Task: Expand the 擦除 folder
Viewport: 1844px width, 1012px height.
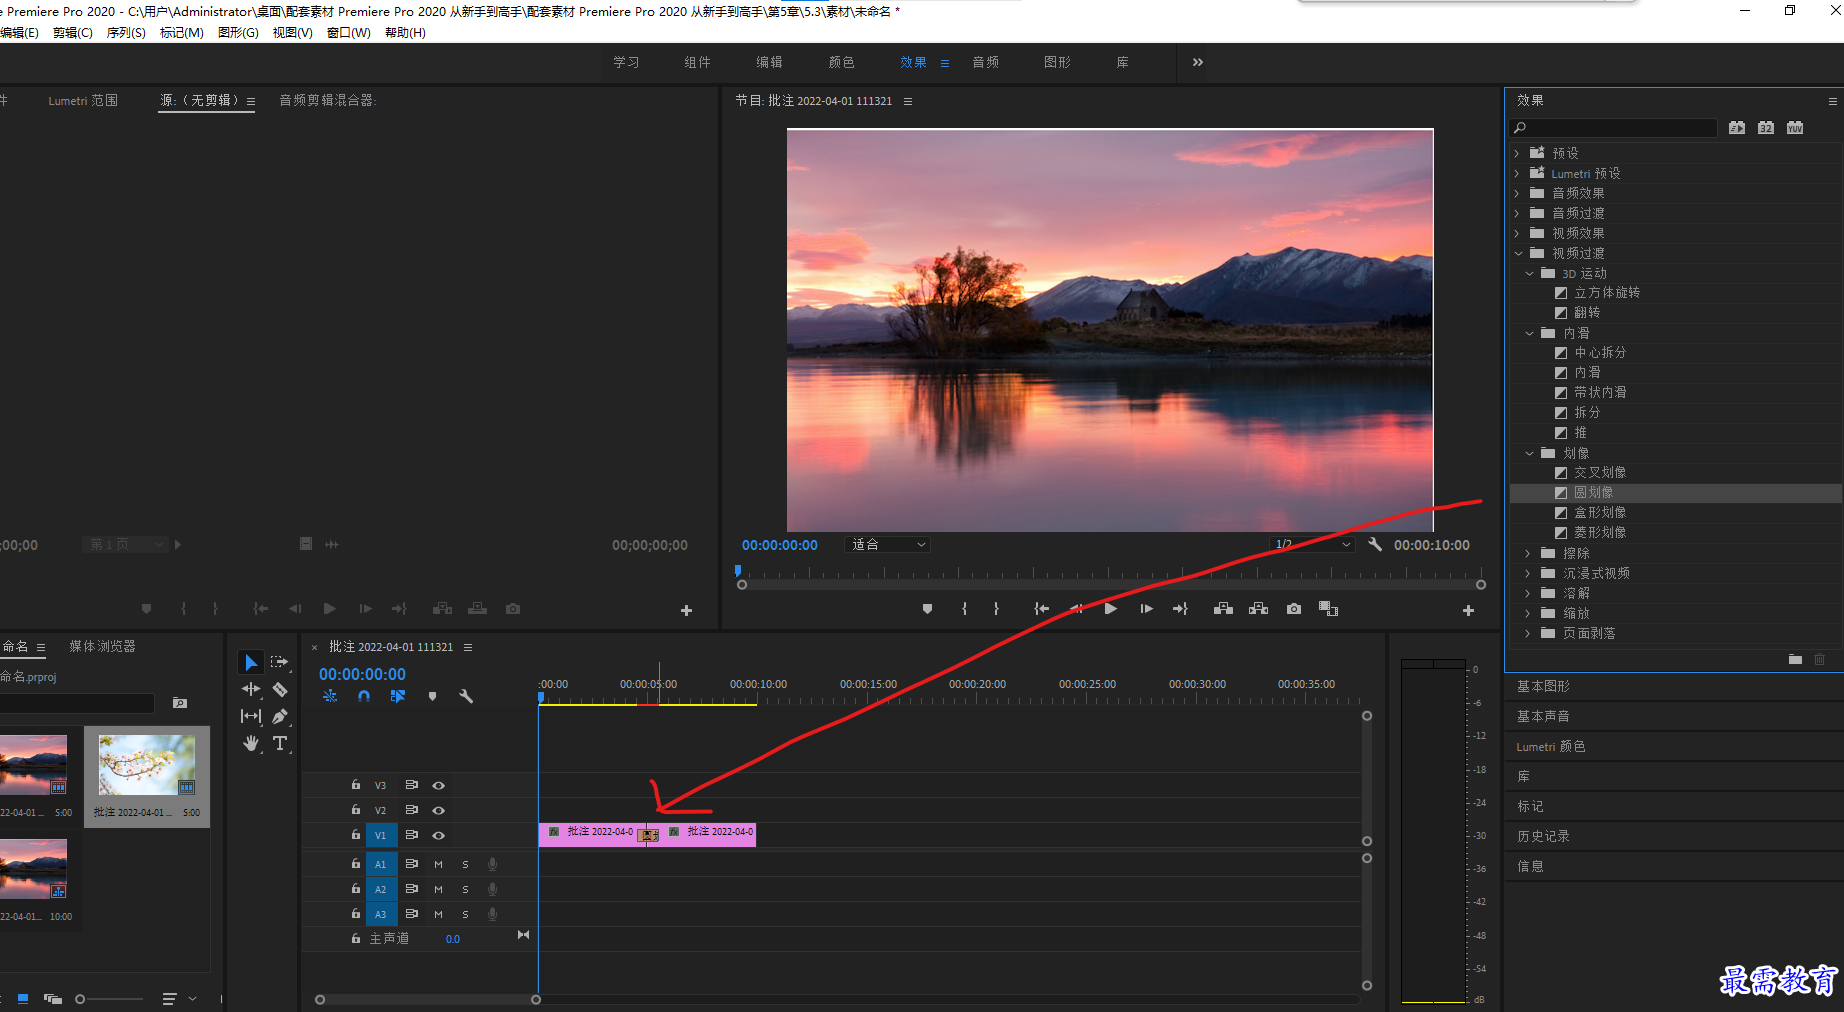Action: [1528, 553]
